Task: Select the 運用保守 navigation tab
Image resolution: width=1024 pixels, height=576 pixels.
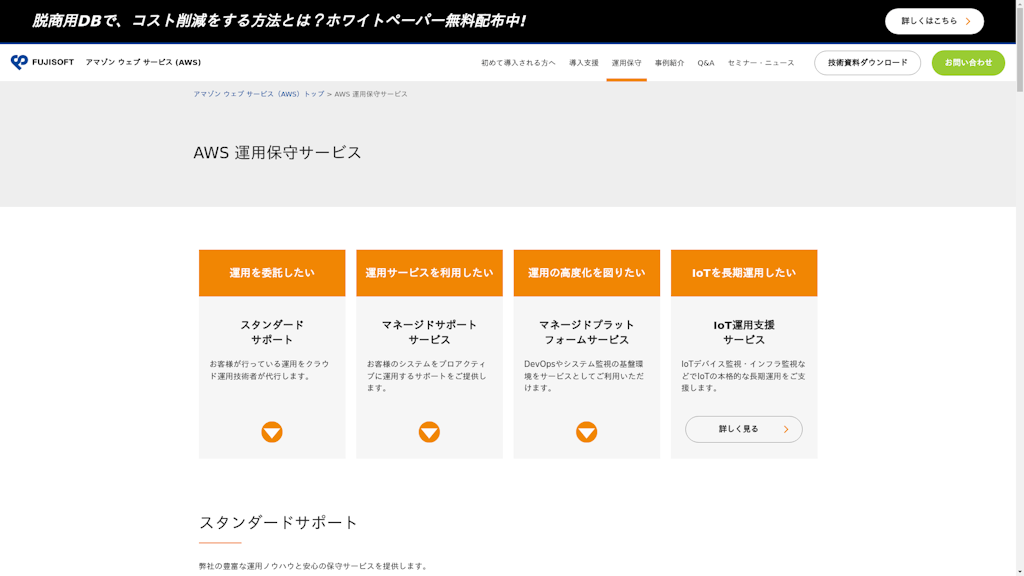Action: pyautogui.click(x=626, y=63)
